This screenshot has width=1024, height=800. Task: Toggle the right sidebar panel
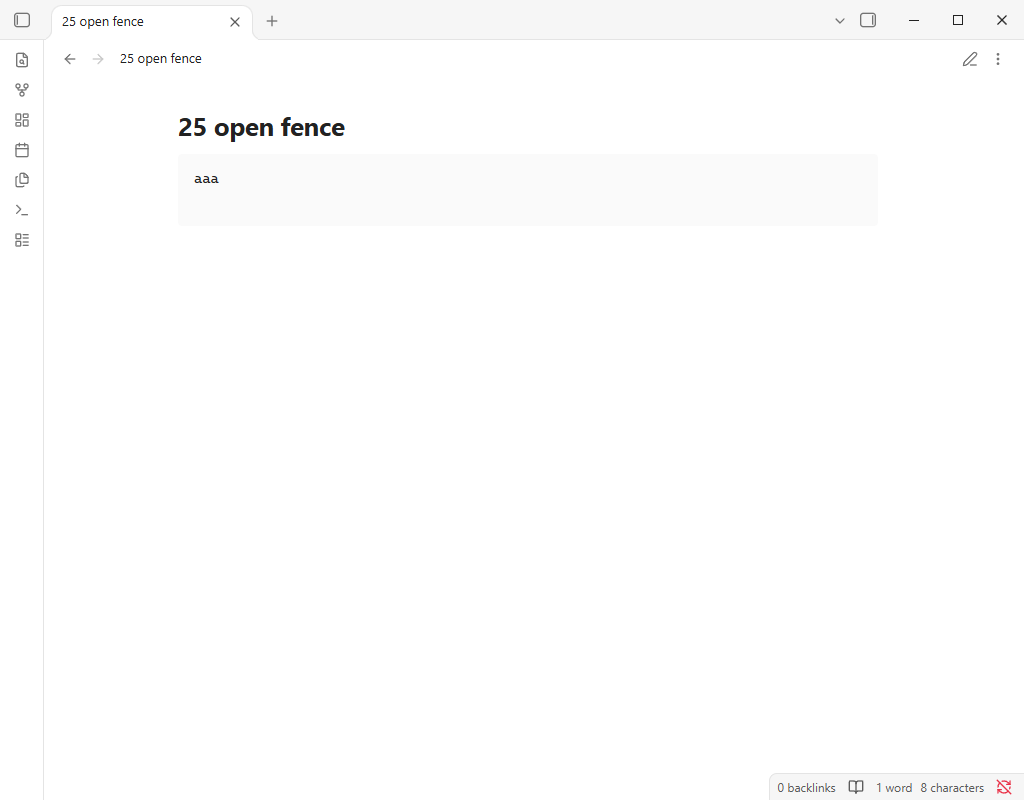pyautogui.click(x=868, y=20)
